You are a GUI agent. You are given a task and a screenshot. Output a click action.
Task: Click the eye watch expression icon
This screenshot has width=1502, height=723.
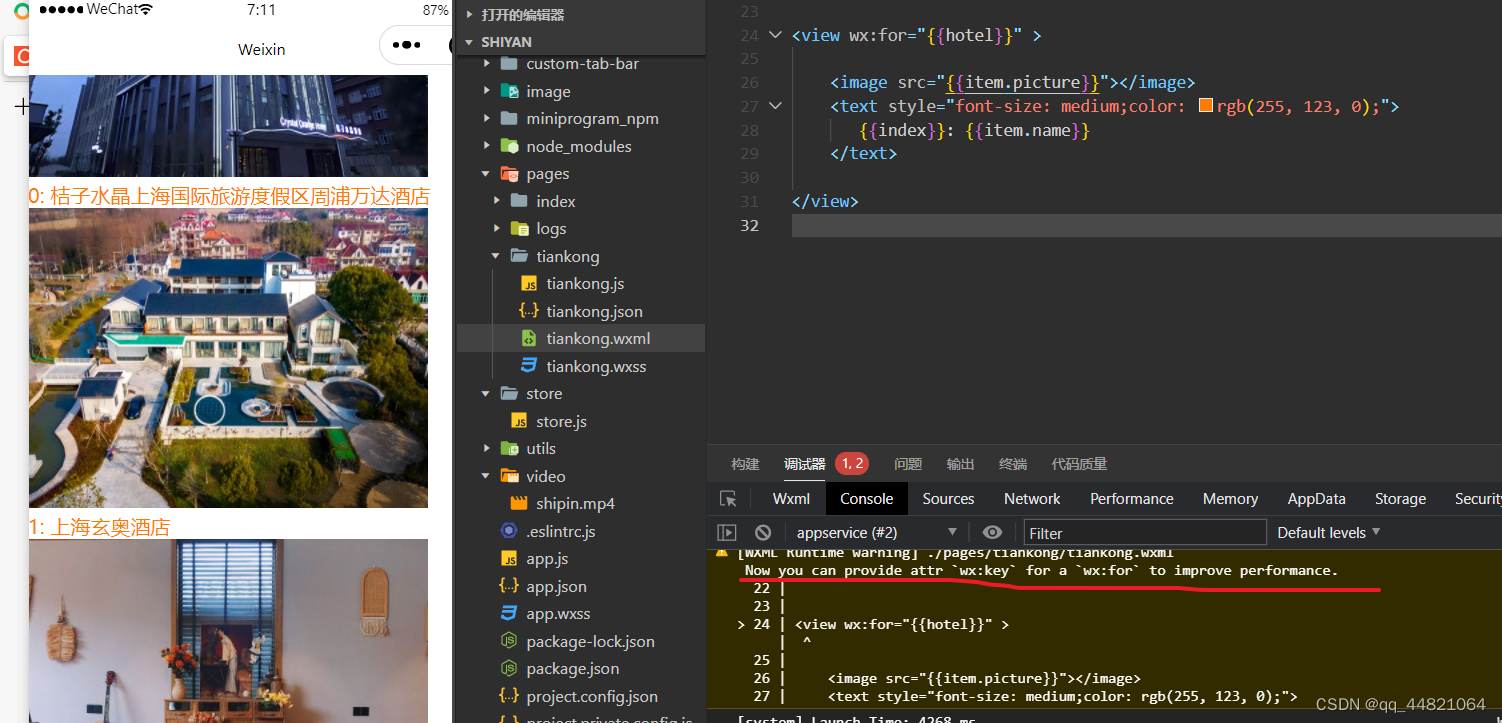click(992, 532)
